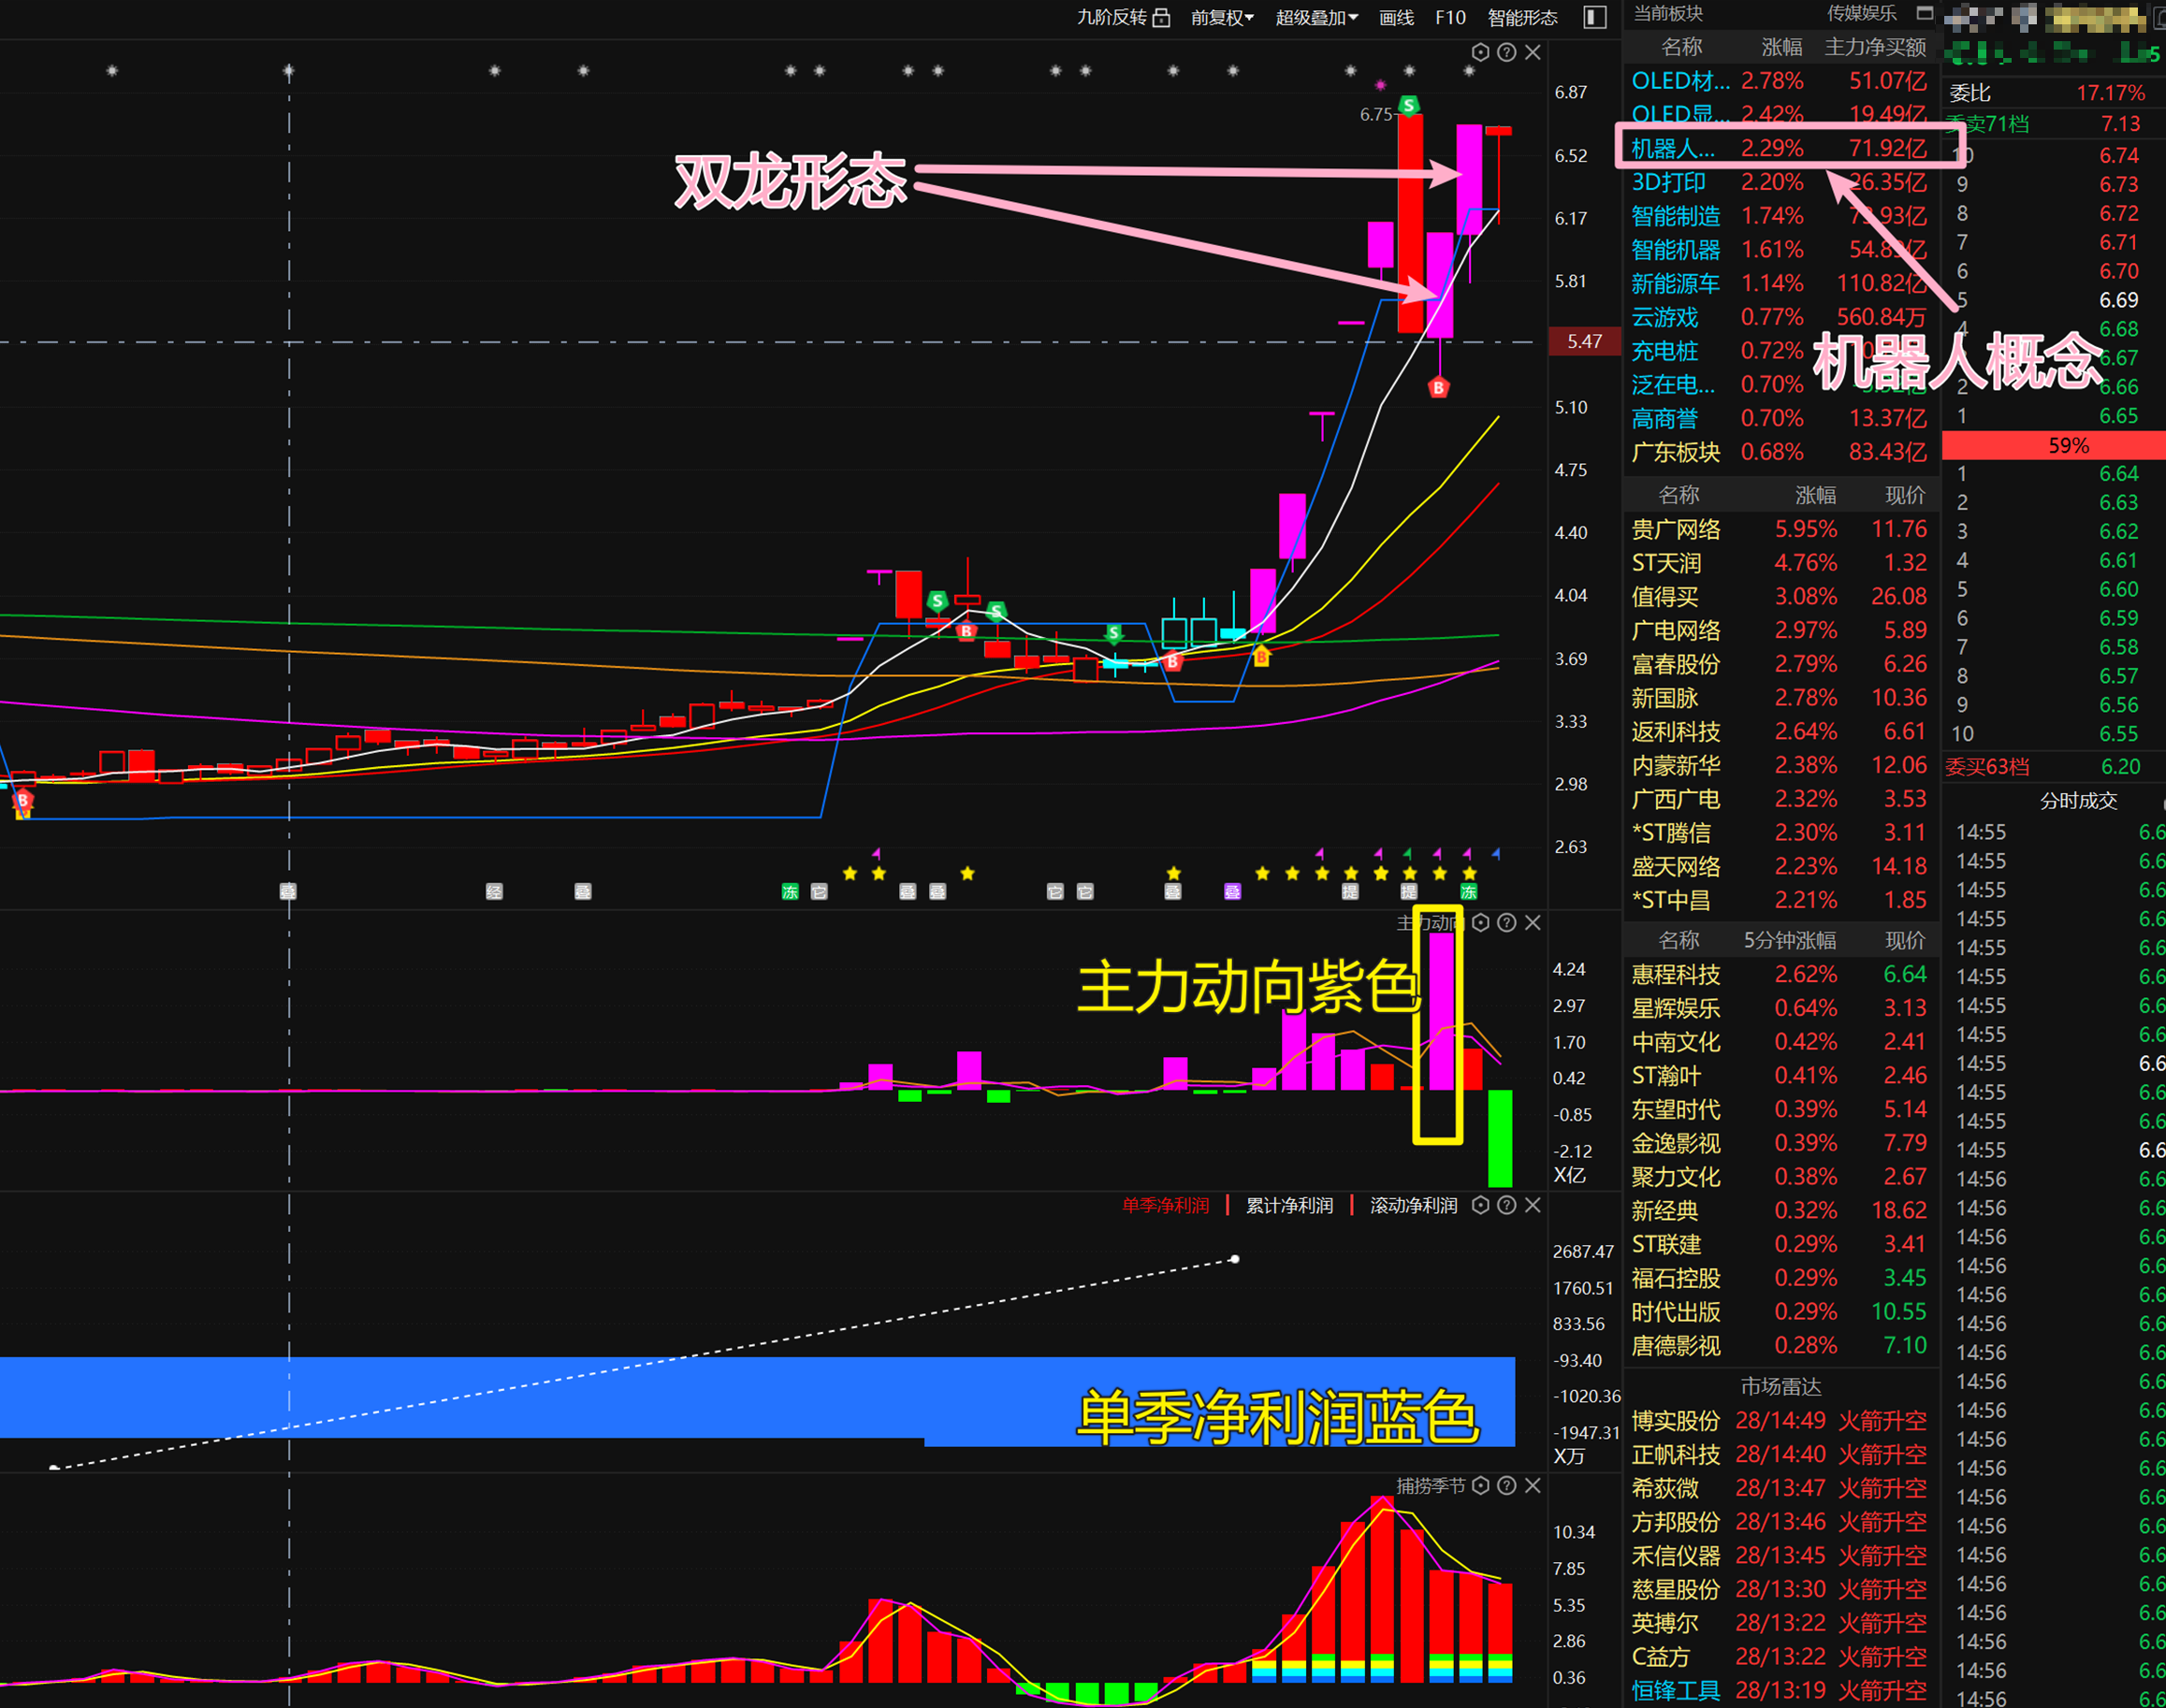This screenshot has width=2166, height=1708.
Task: Toggle the side panel layout icon
Action: tap(1595, 17)
